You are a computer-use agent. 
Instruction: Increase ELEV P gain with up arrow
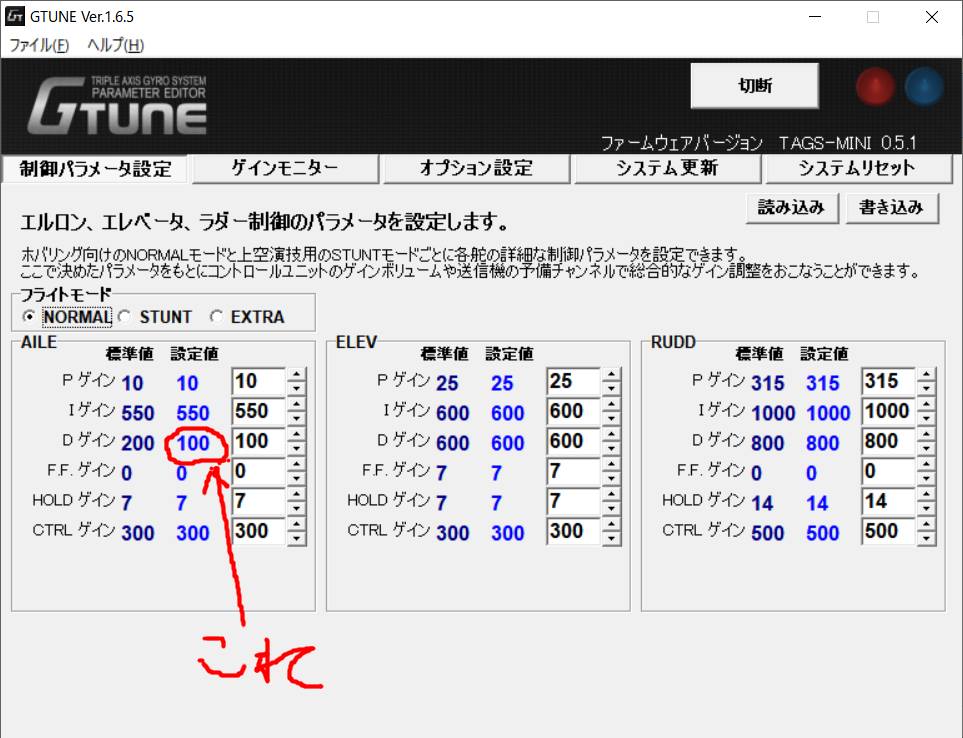pos(611,374)
